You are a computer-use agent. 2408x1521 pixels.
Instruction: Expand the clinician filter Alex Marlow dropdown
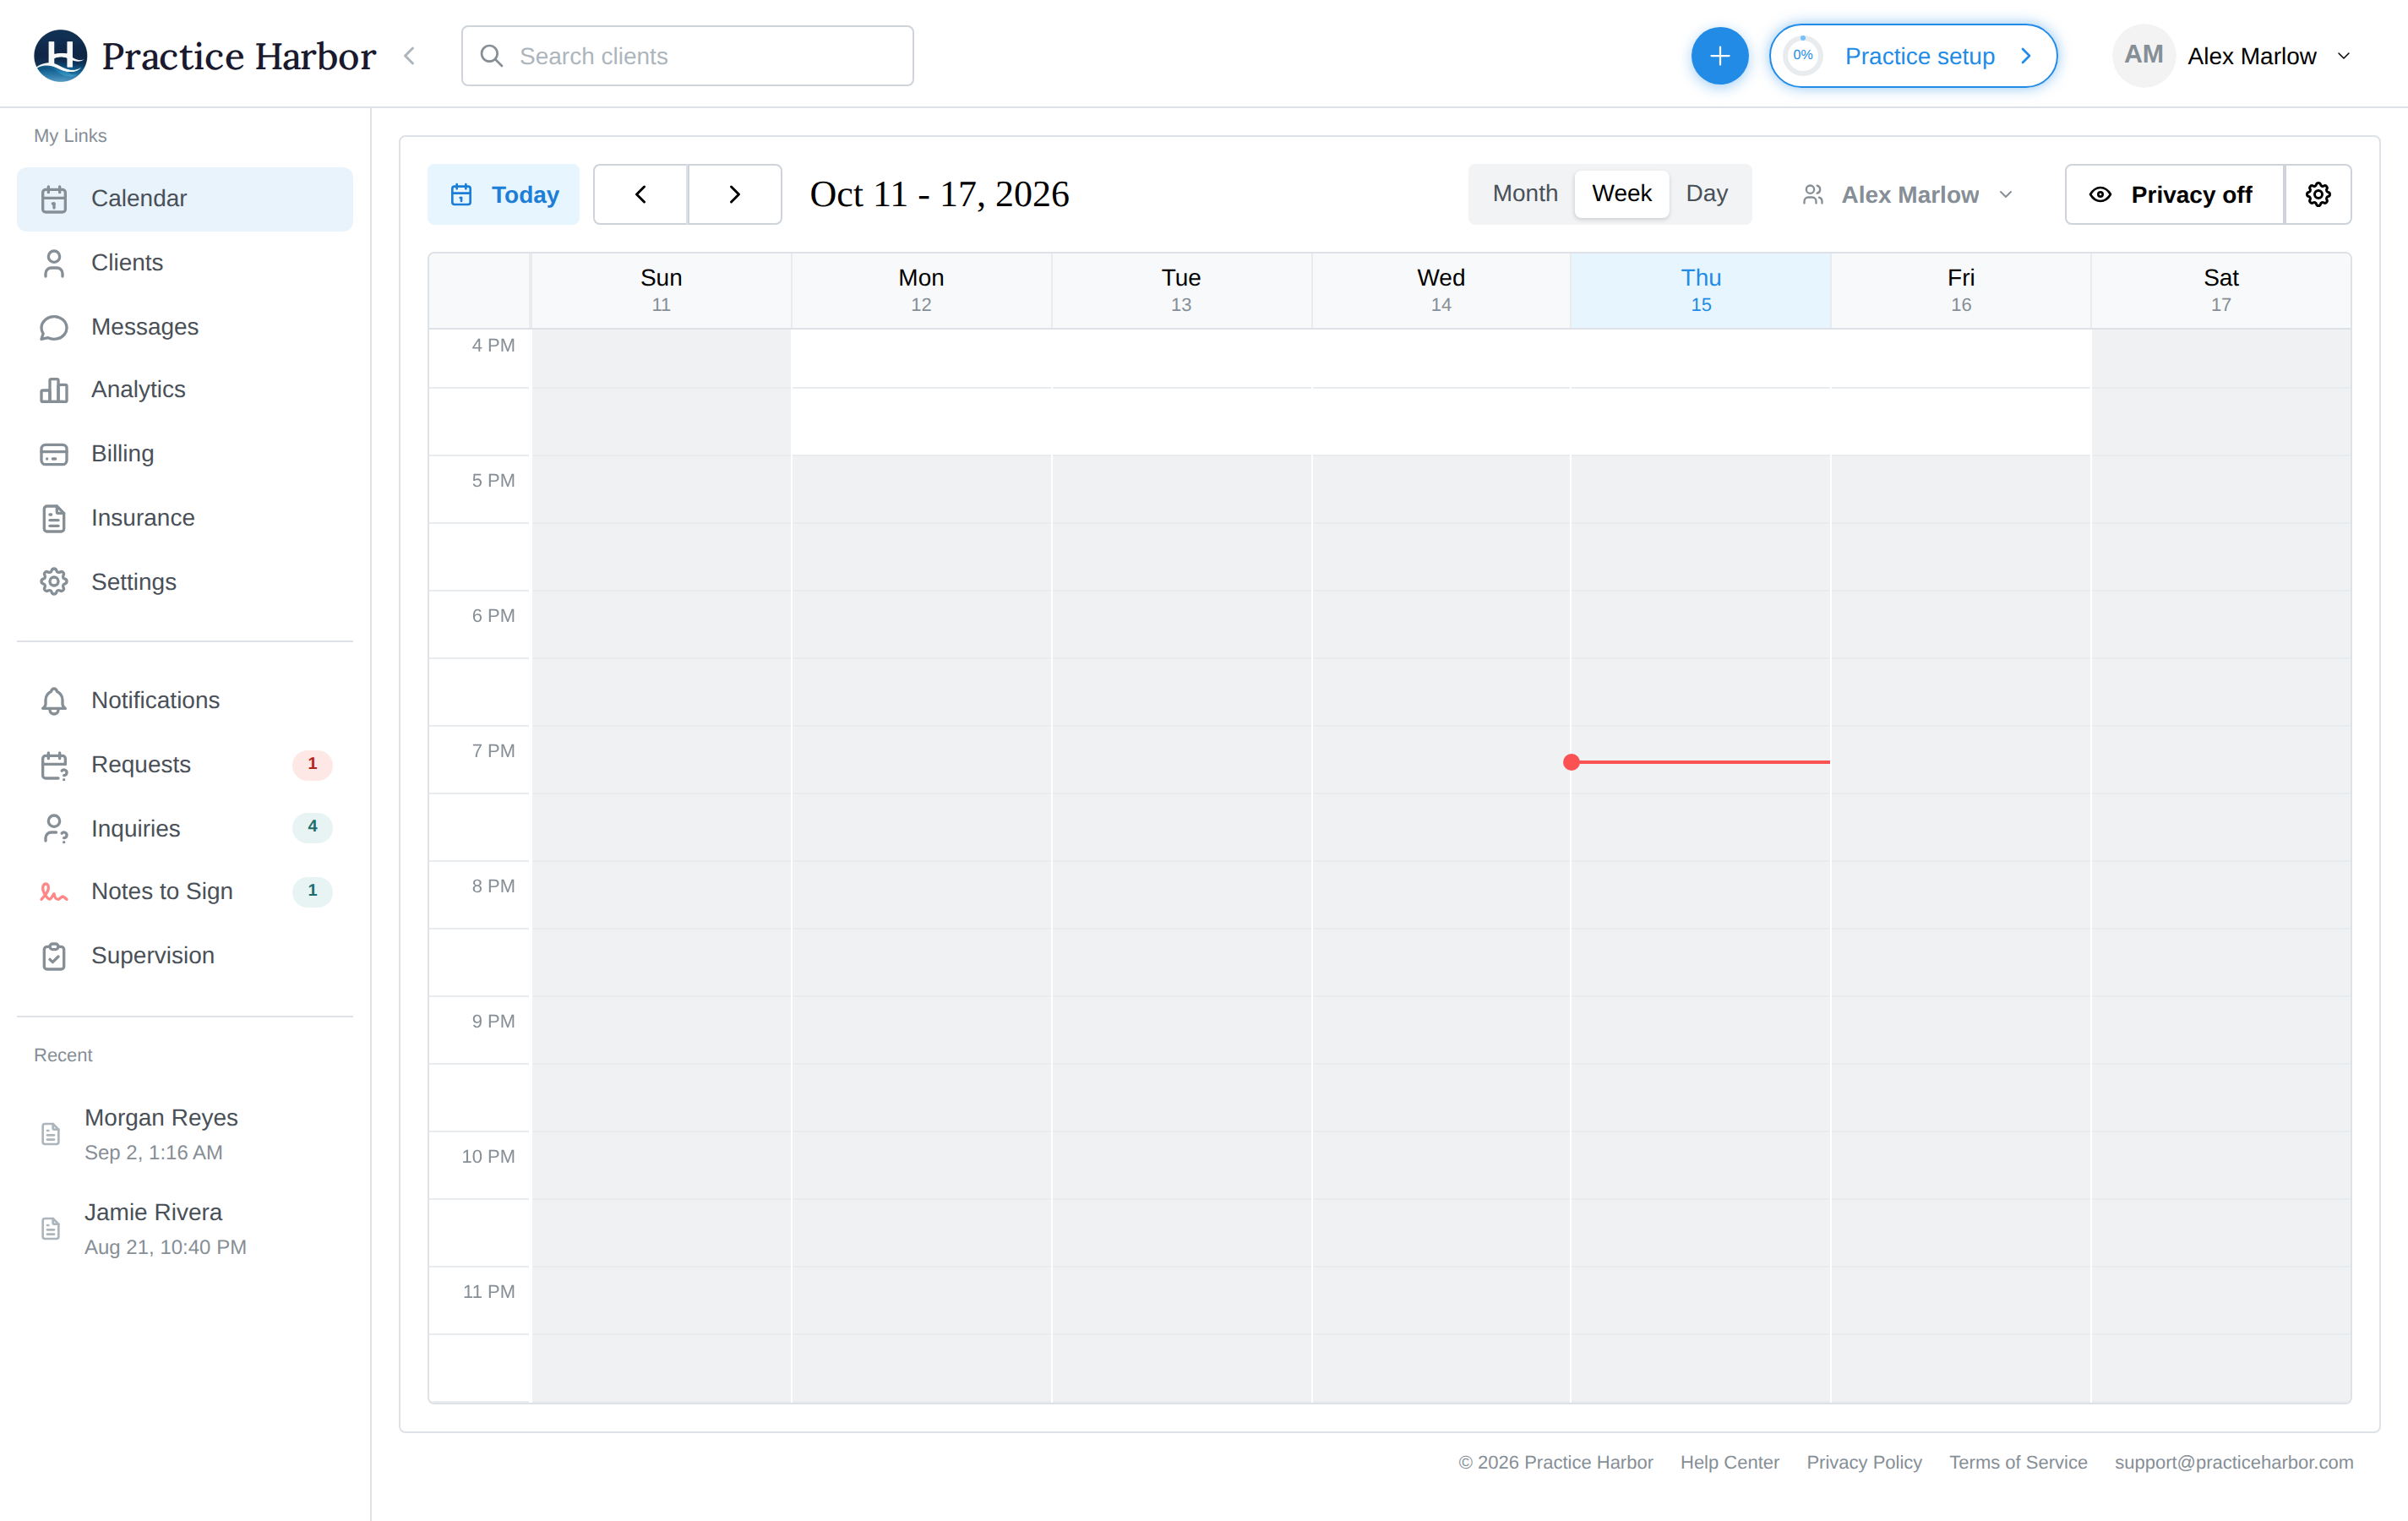coord(1908,195)
